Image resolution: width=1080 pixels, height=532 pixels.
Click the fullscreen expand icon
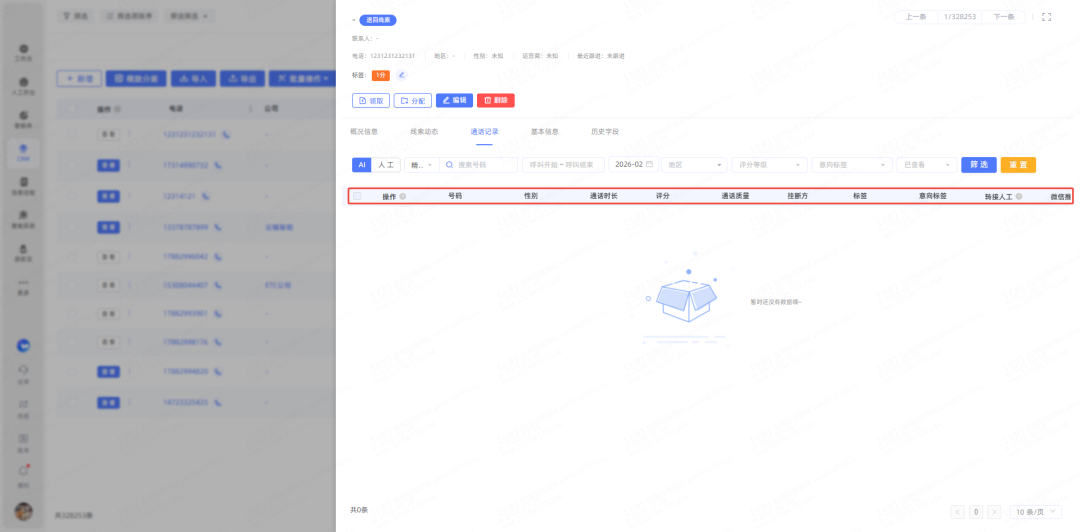pos(1046,17)
